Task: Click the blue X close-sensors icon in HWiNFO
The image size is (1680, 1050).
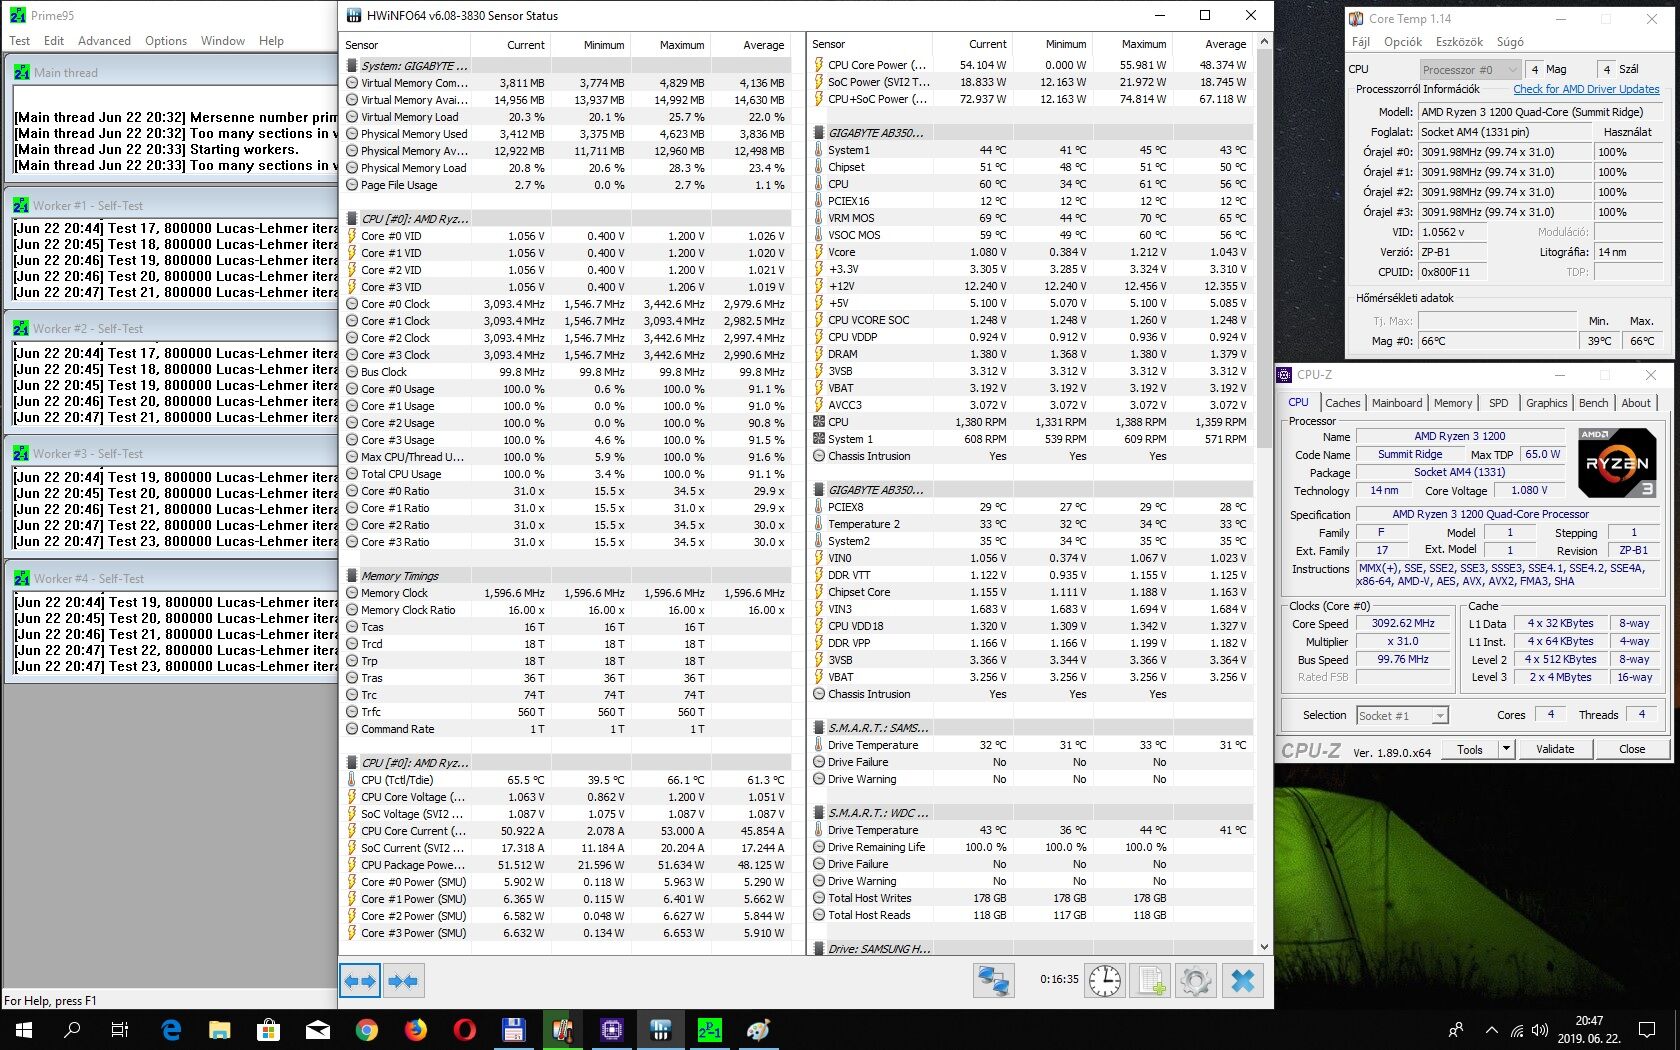Action: [1243, 981]
